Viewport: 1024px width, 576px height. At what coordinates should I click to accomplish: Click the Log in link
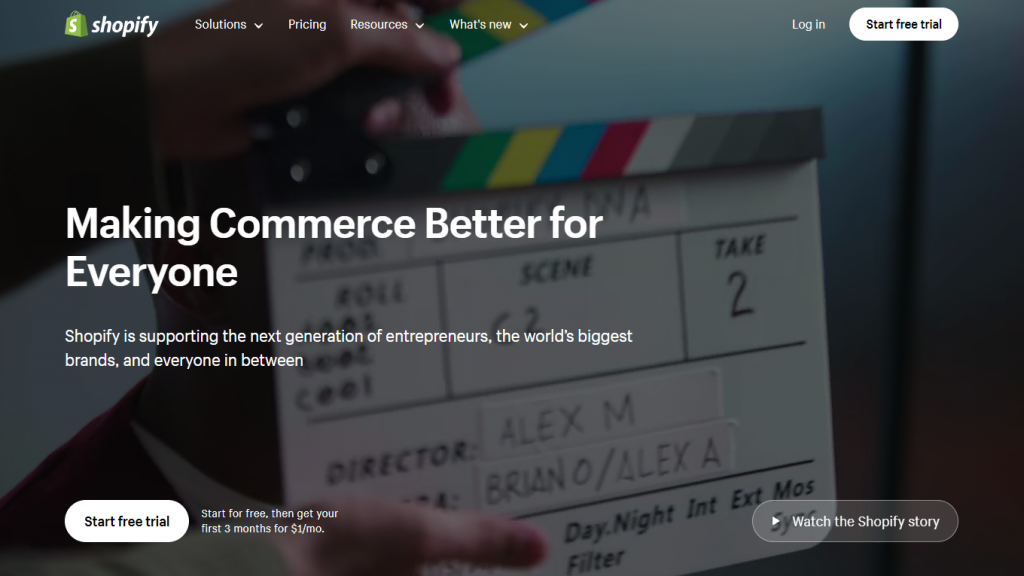pos(808,25)
